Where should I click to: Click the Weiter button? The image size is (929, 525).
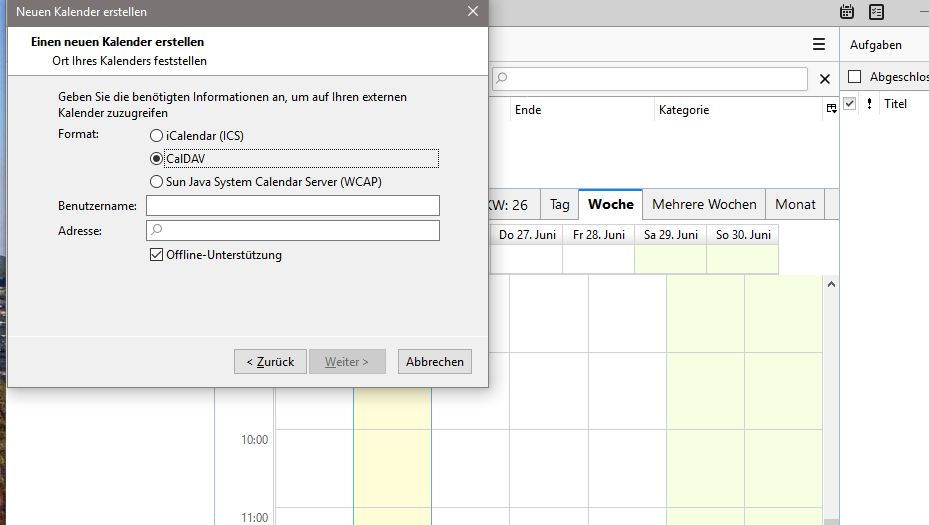point(347,361)
